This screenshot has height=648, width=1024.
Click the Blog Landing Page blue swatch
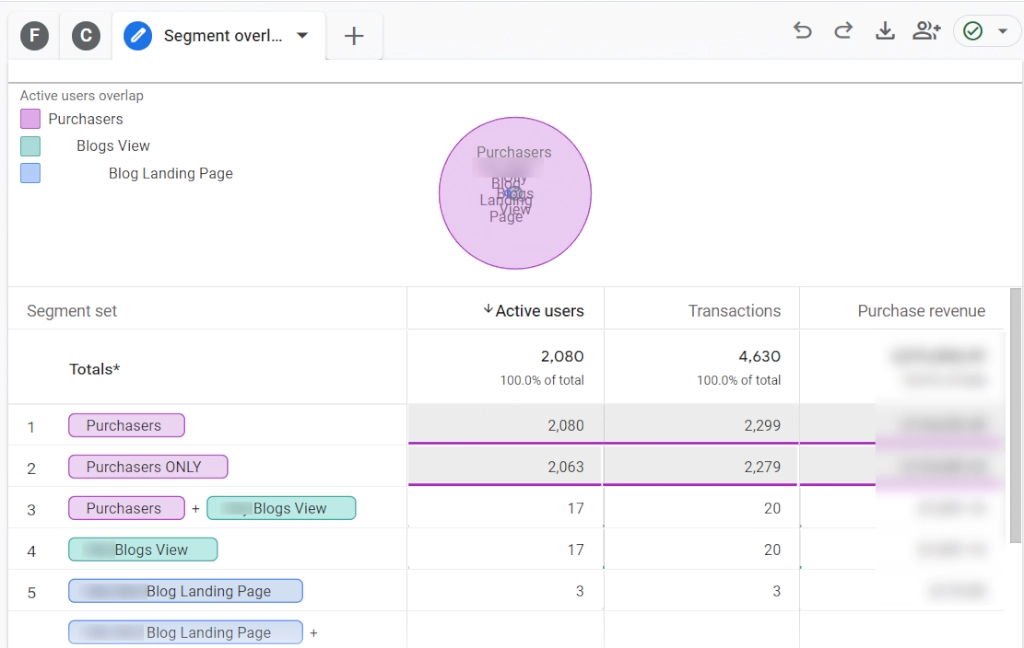30,173
